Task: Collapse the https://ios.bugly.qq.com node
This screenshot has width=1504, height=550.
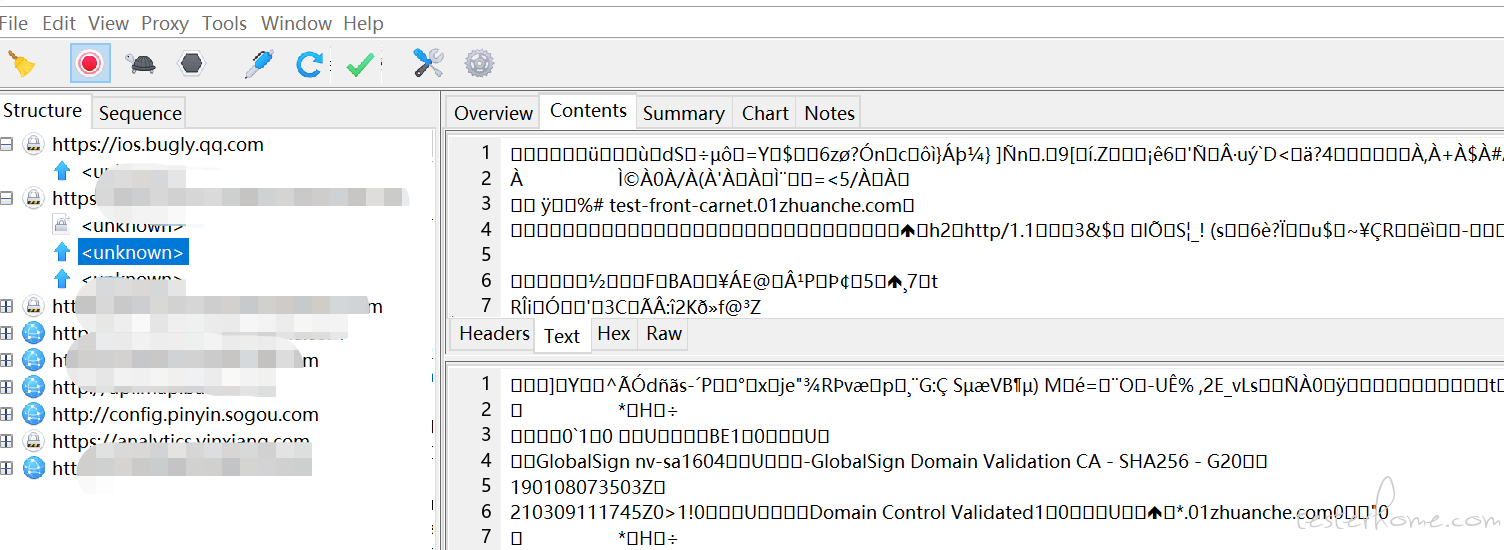Action: click(7, 145)
